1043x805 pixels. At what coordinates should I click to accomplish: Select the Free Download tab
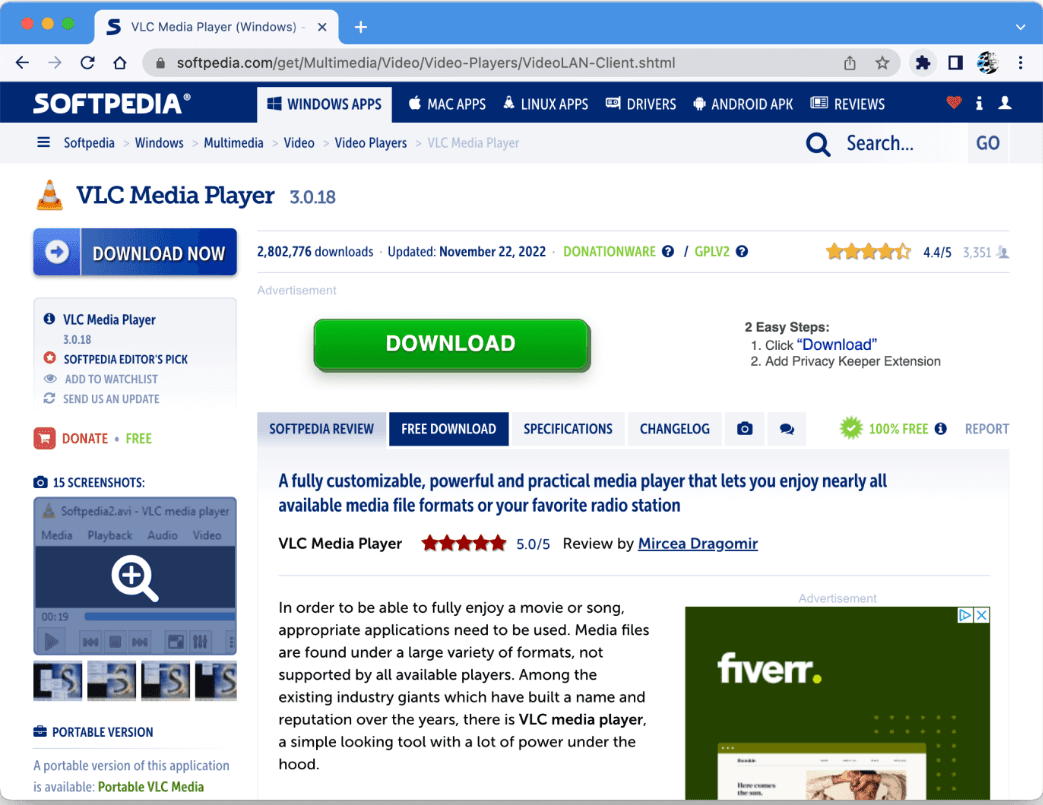[448, 429]
